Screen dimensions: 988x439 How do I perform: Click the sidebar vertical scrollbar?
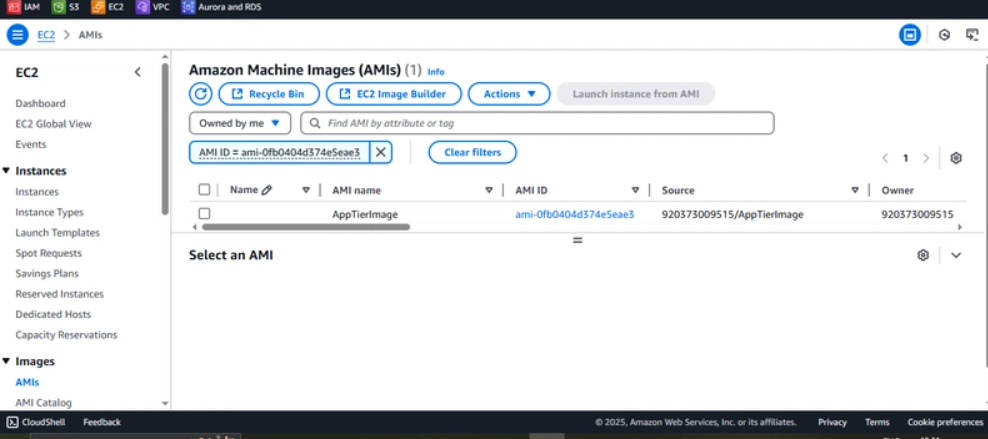click(x=165, y=139)
